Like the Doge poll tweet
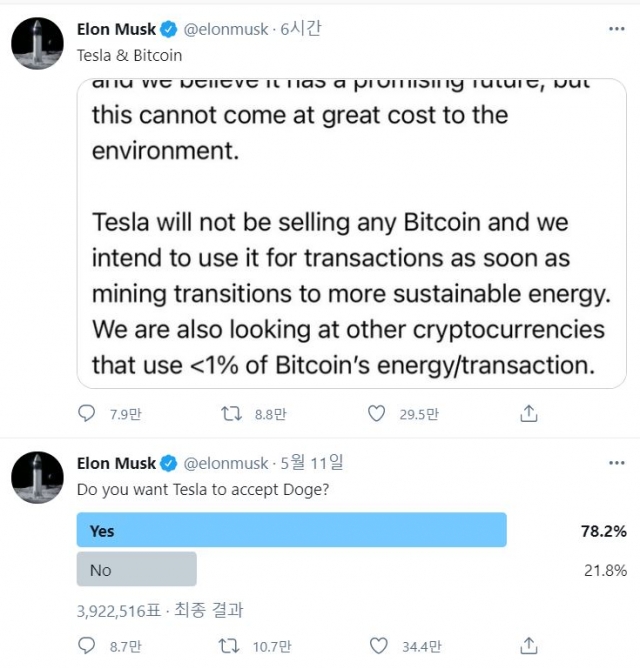640x669 pixels. (378, 646)
